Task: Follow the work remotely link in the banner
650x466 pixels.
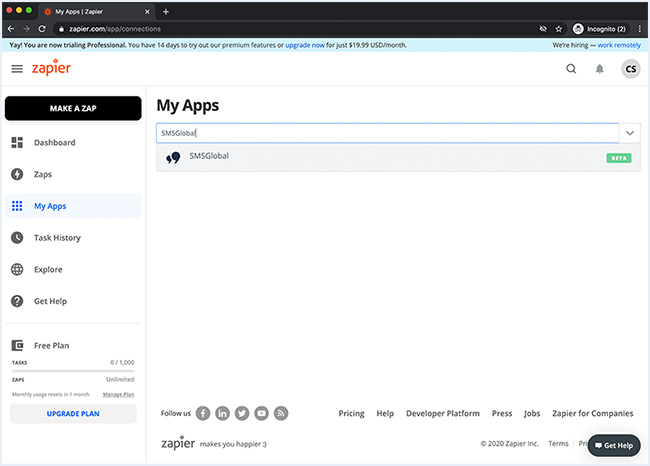Action: coord(619,45)
